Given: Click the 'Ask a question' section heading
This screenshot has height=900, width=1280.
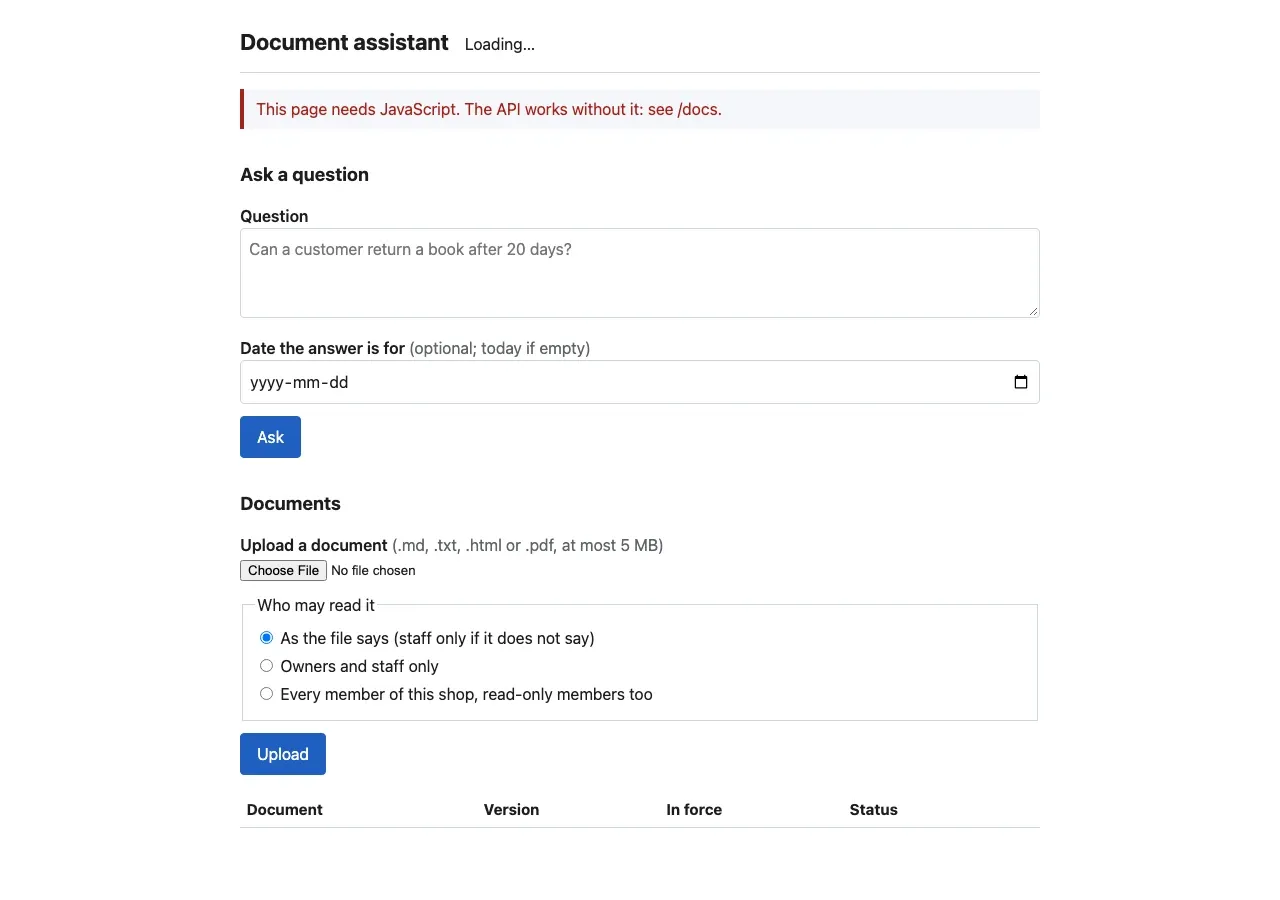Looking at the screenshot, I should tap(304, 175).
